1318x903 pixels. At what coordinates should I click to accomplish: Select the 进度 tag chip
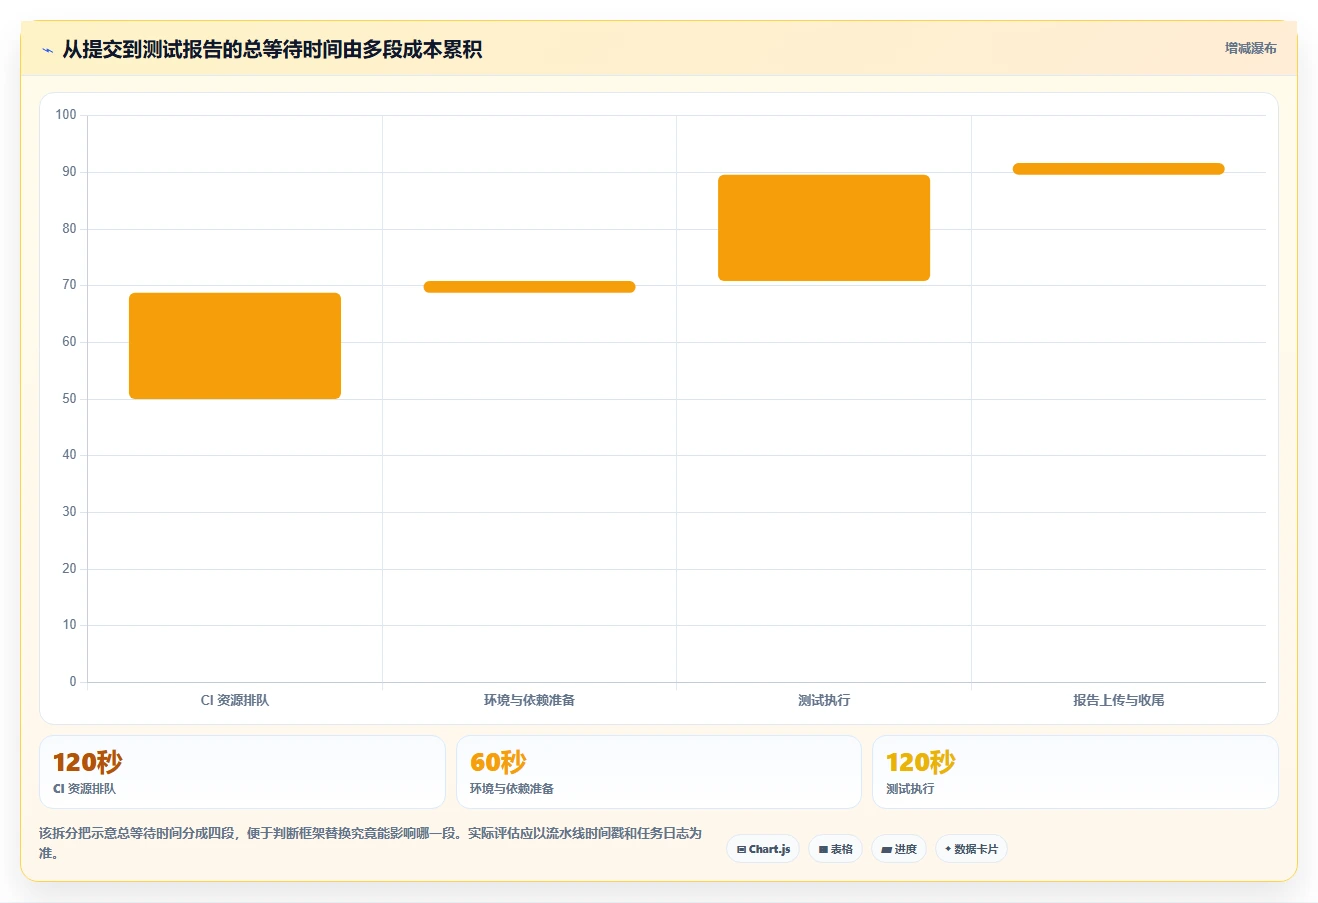(x=899, y=849)
